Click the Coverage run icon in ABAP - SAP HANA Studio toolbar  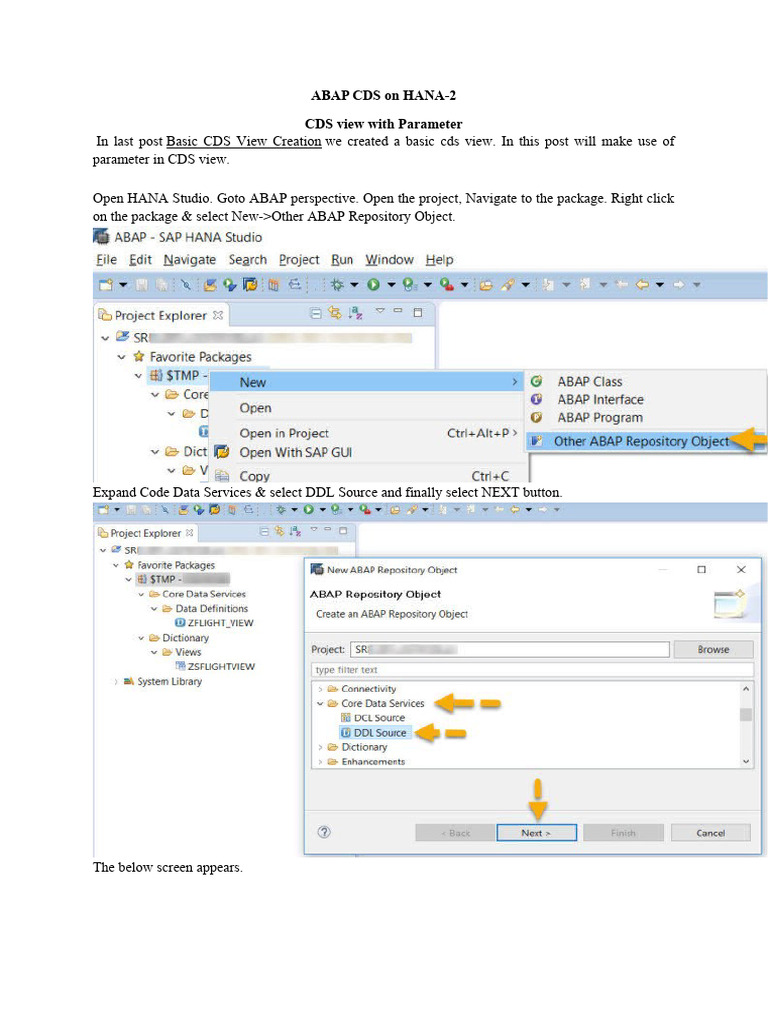(x=409, y=285)
